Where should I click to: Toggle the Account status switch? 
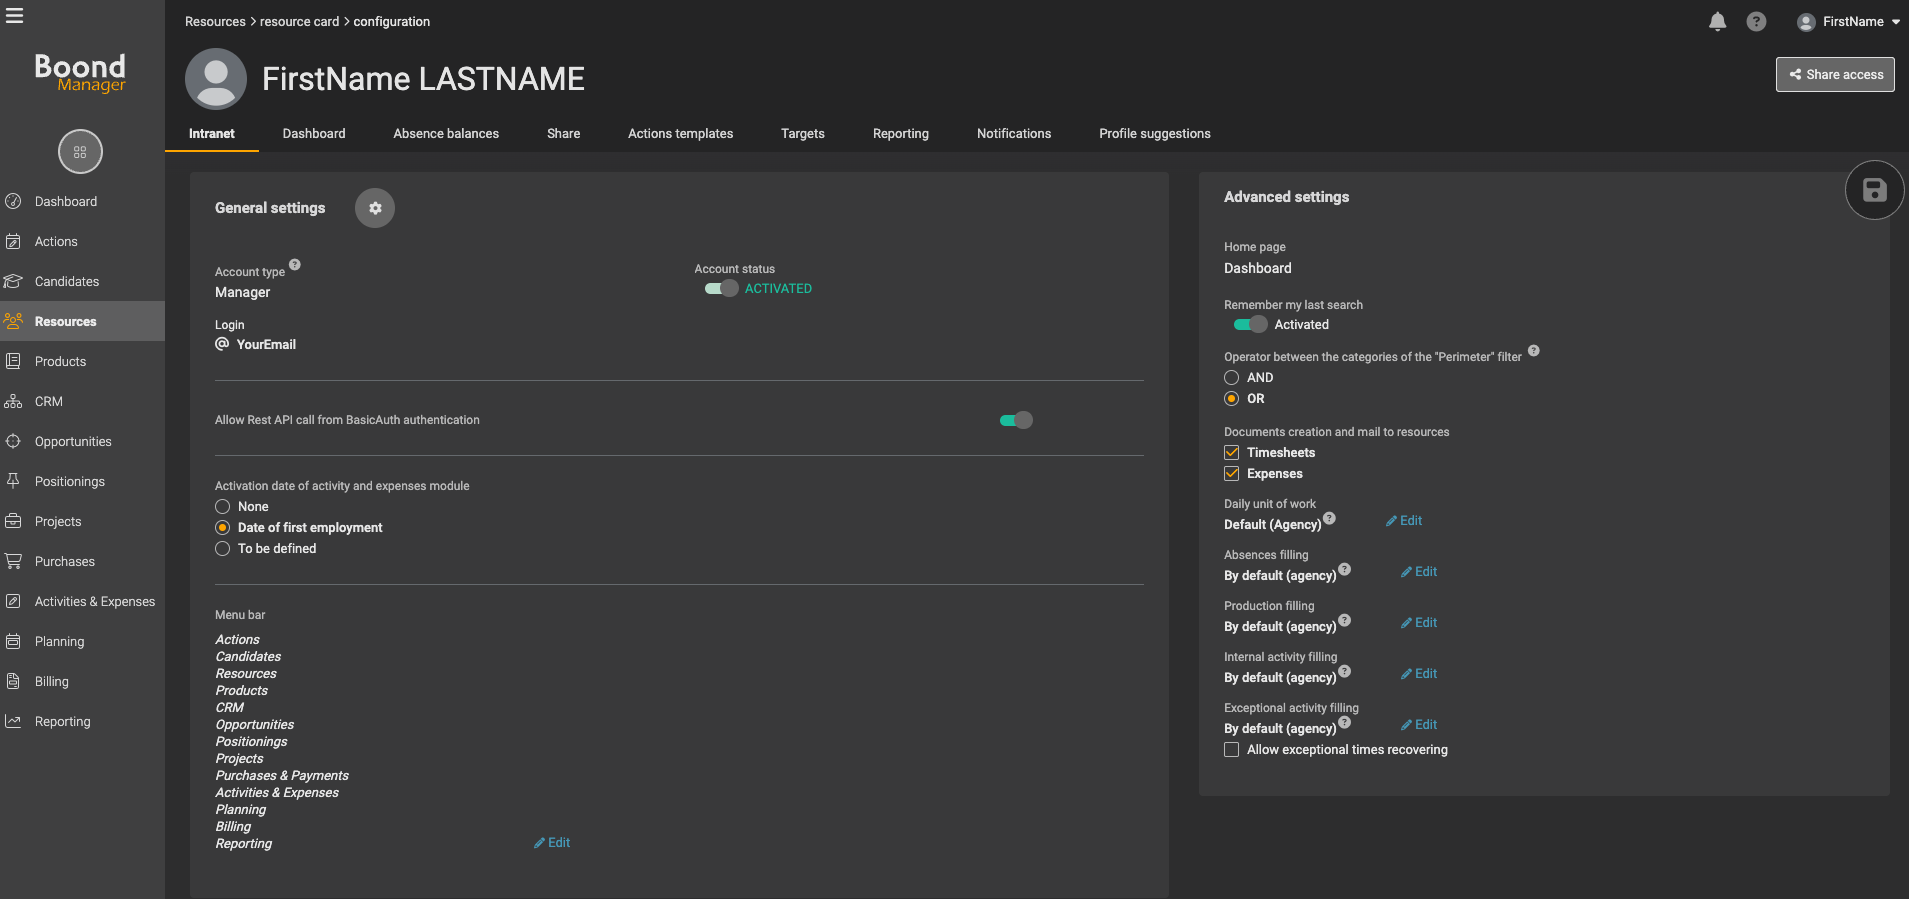click(721, 289)
